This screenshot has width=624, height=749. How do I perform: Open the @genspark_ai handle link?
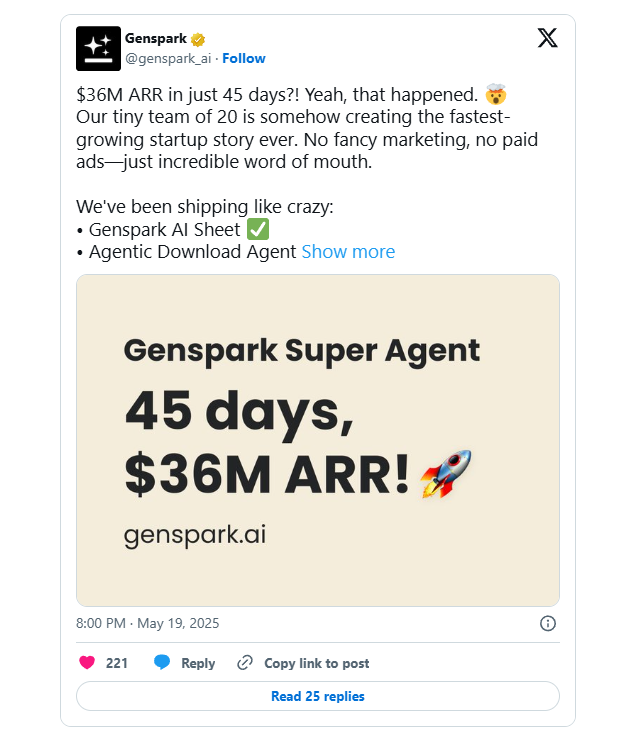(x=168, y=58)
